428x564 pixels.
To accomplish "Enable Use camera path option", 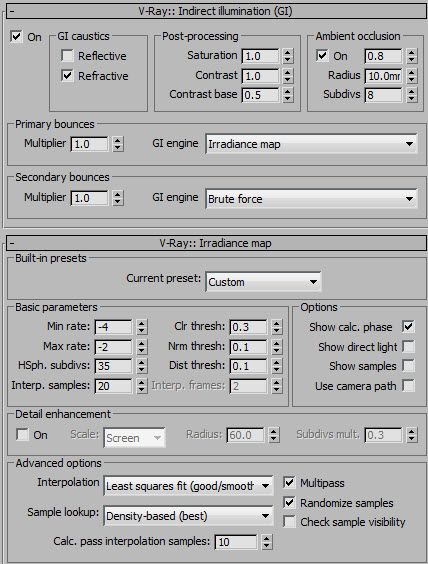I will tap(408, 386).
